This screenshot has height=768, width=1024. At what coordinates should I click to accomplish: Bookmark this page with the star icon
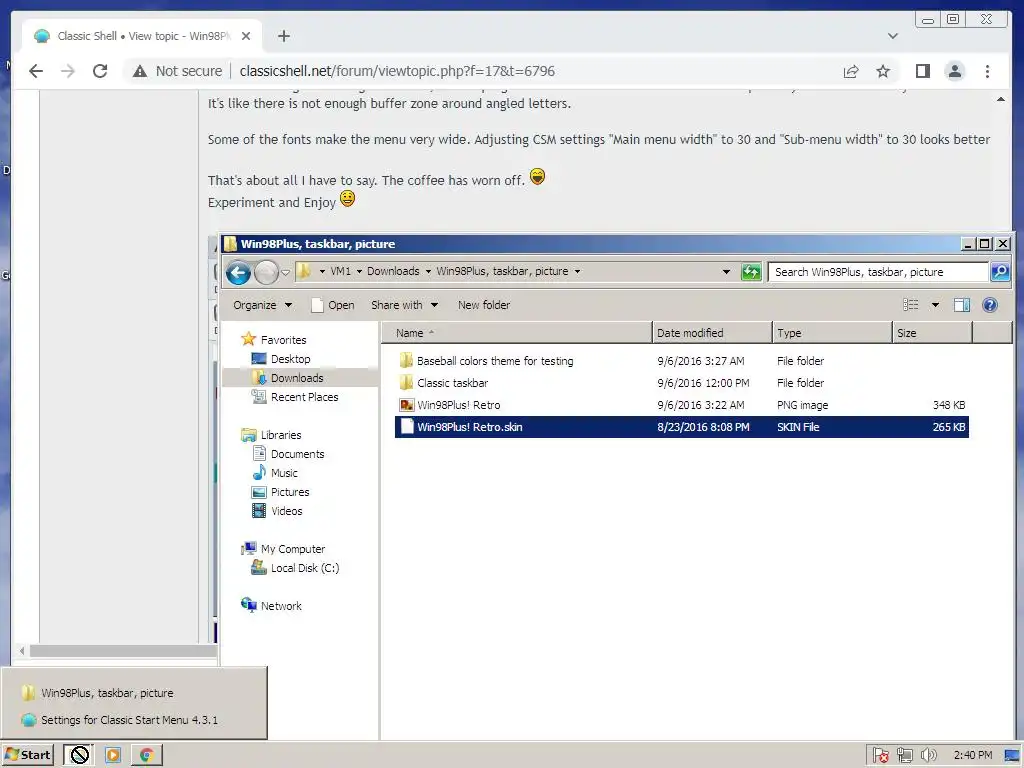coord(883,71)
